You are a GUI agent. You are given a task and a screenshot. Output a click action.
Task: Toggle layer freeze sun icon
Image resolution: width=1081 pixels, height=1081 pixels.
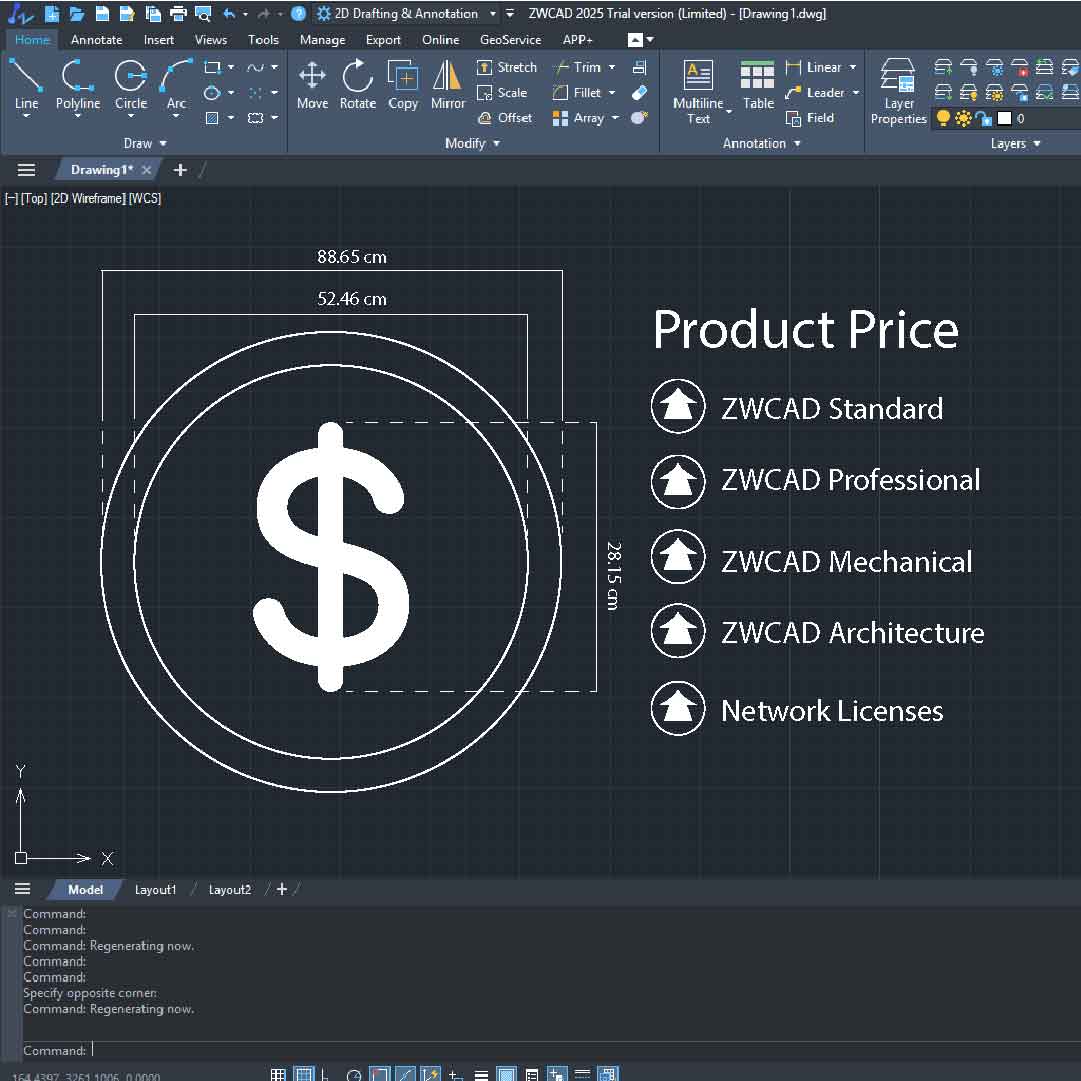[963, 118]
